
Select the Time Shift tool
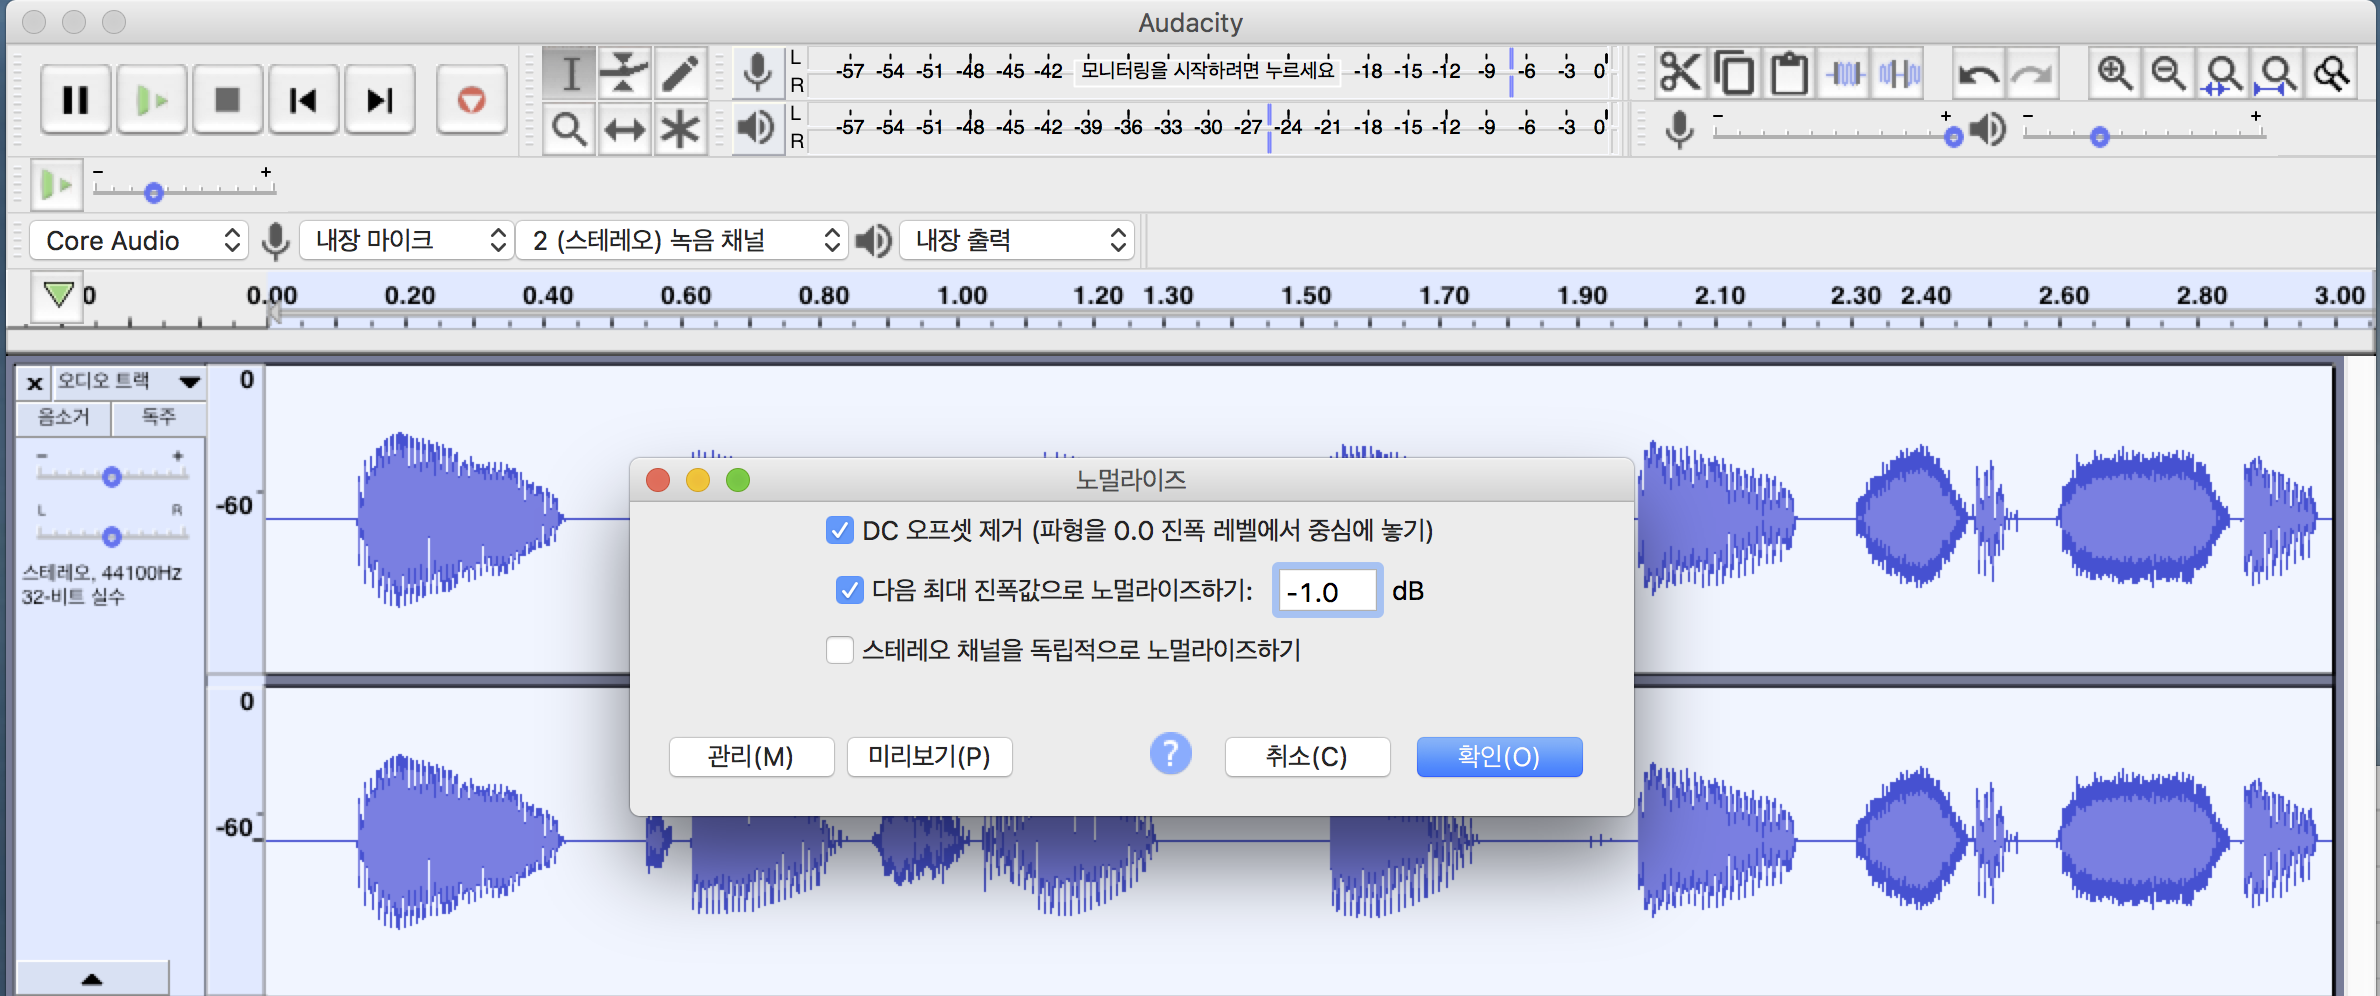tap(624, 129)
